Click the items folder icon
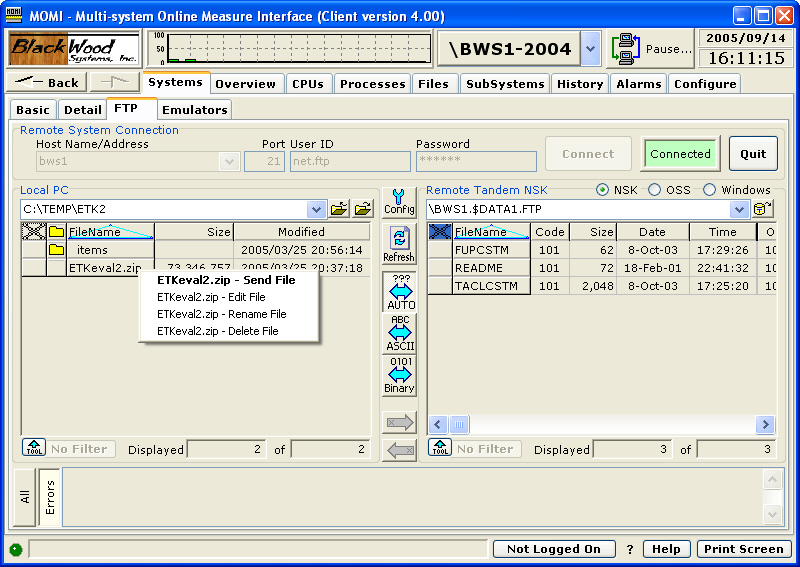This screenshot has height=567, width=800. coord(56,250)
